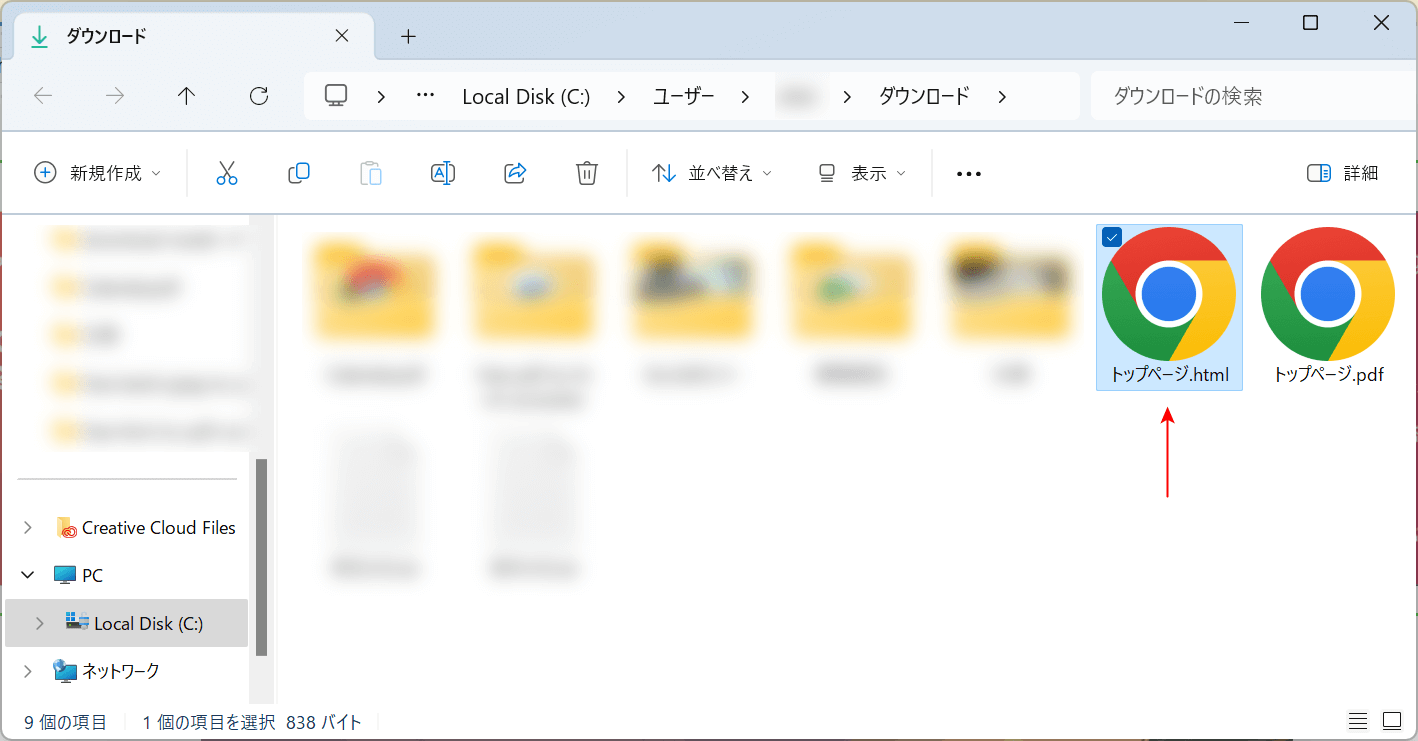Click the Cut scissors icon
This screenshot has height=741, width=1418.
[x=227, y=173]
